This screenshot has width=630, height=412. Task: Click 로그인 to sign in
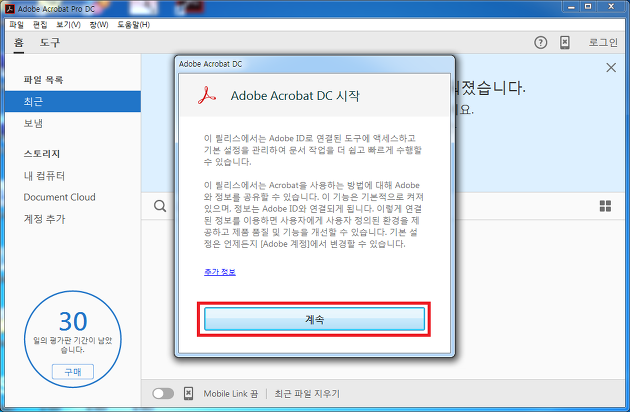(x=603, y=42)
